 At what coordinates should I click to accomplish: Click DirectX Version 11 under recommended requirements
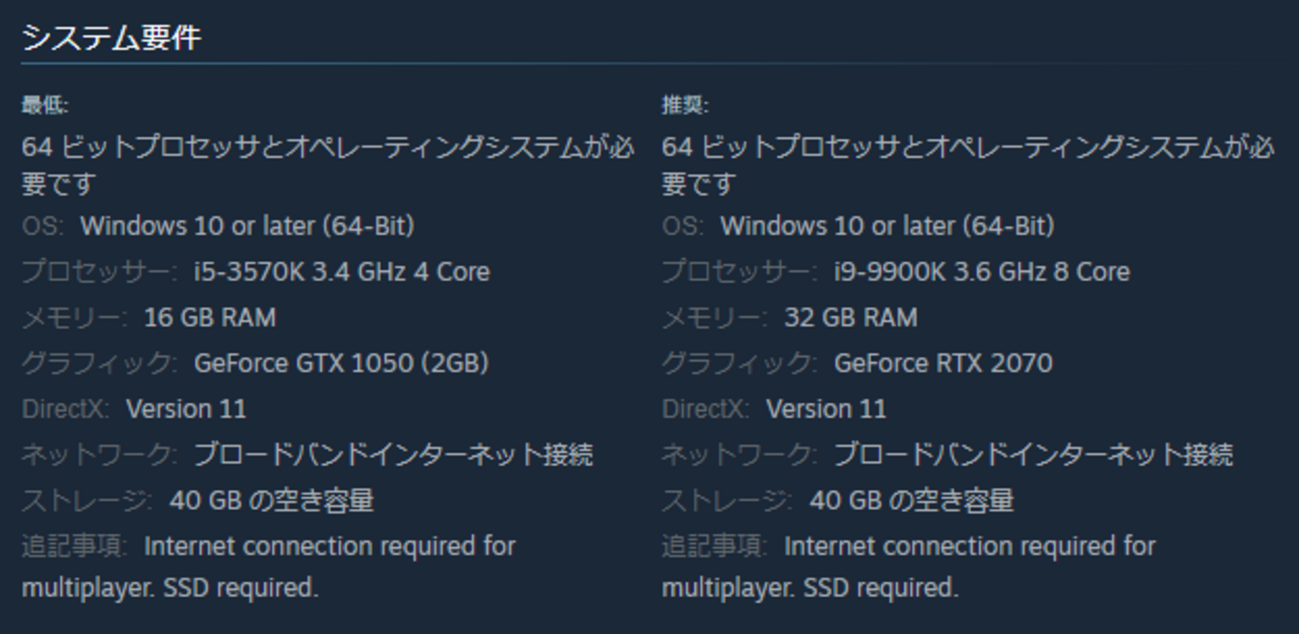click(826, 409)
